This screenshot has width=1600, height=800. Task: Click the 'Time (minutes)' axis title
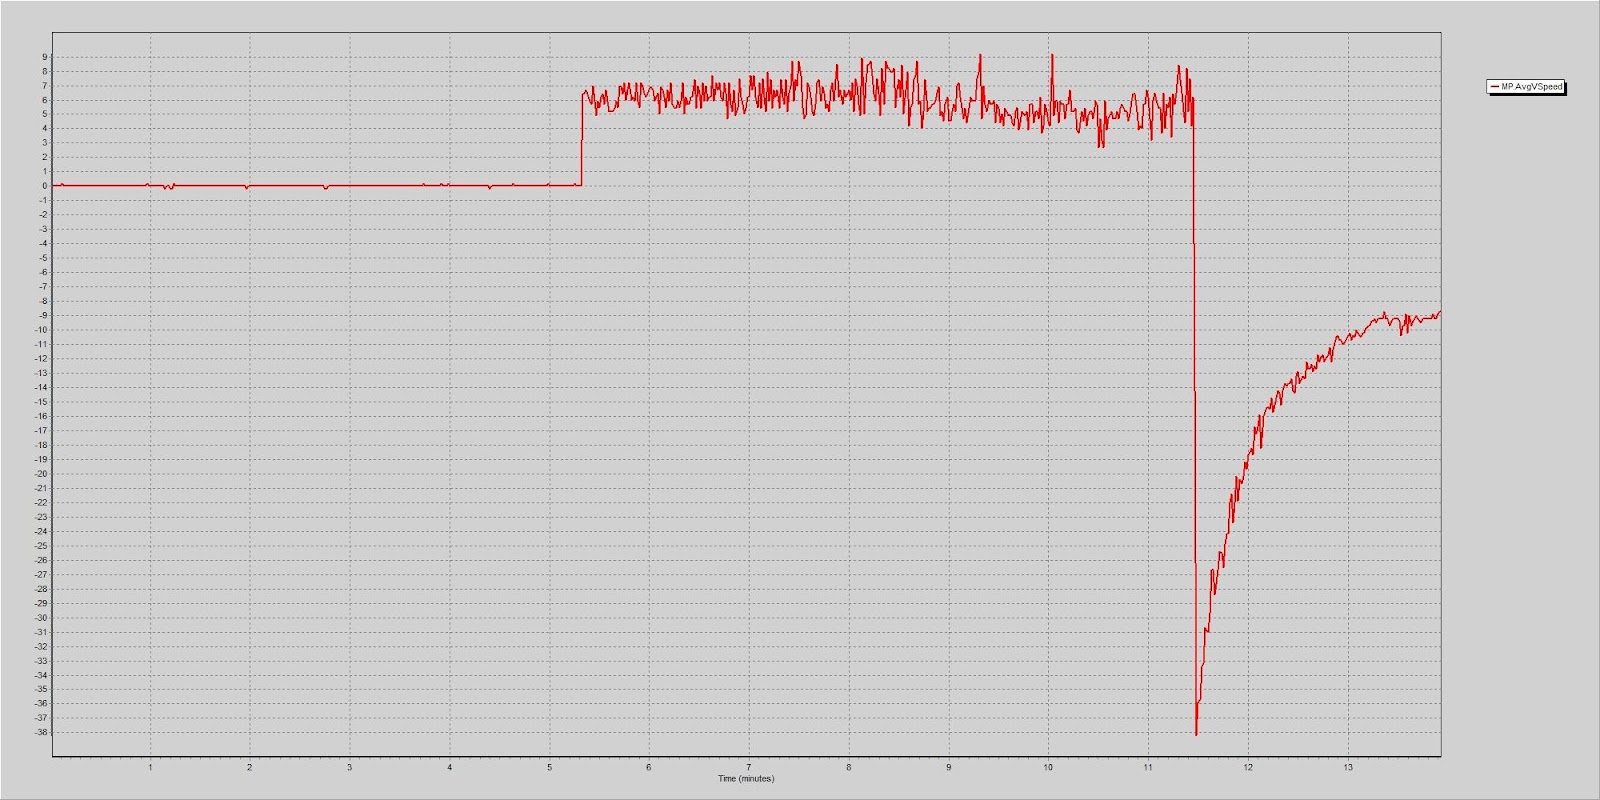point(746,778)
